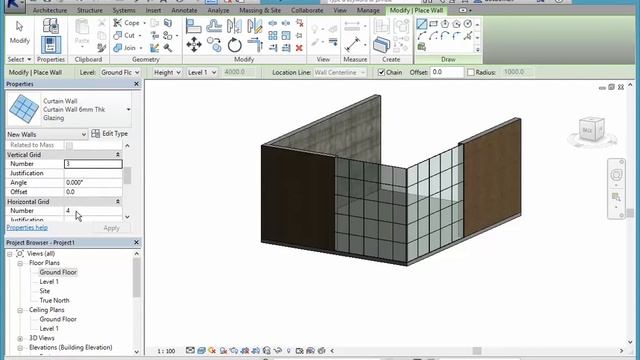Enable the Radius checkbox

[x=471, y=72]
